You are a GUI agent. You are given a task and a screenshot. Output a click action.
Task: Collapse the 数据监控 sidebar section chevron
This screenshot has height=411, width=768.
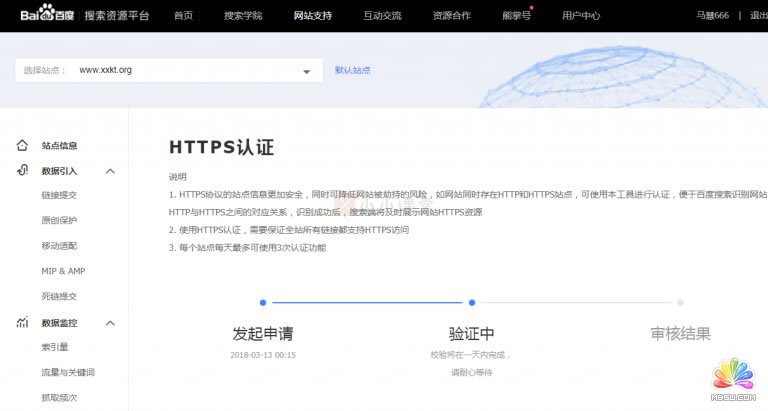tap(110, 323)
